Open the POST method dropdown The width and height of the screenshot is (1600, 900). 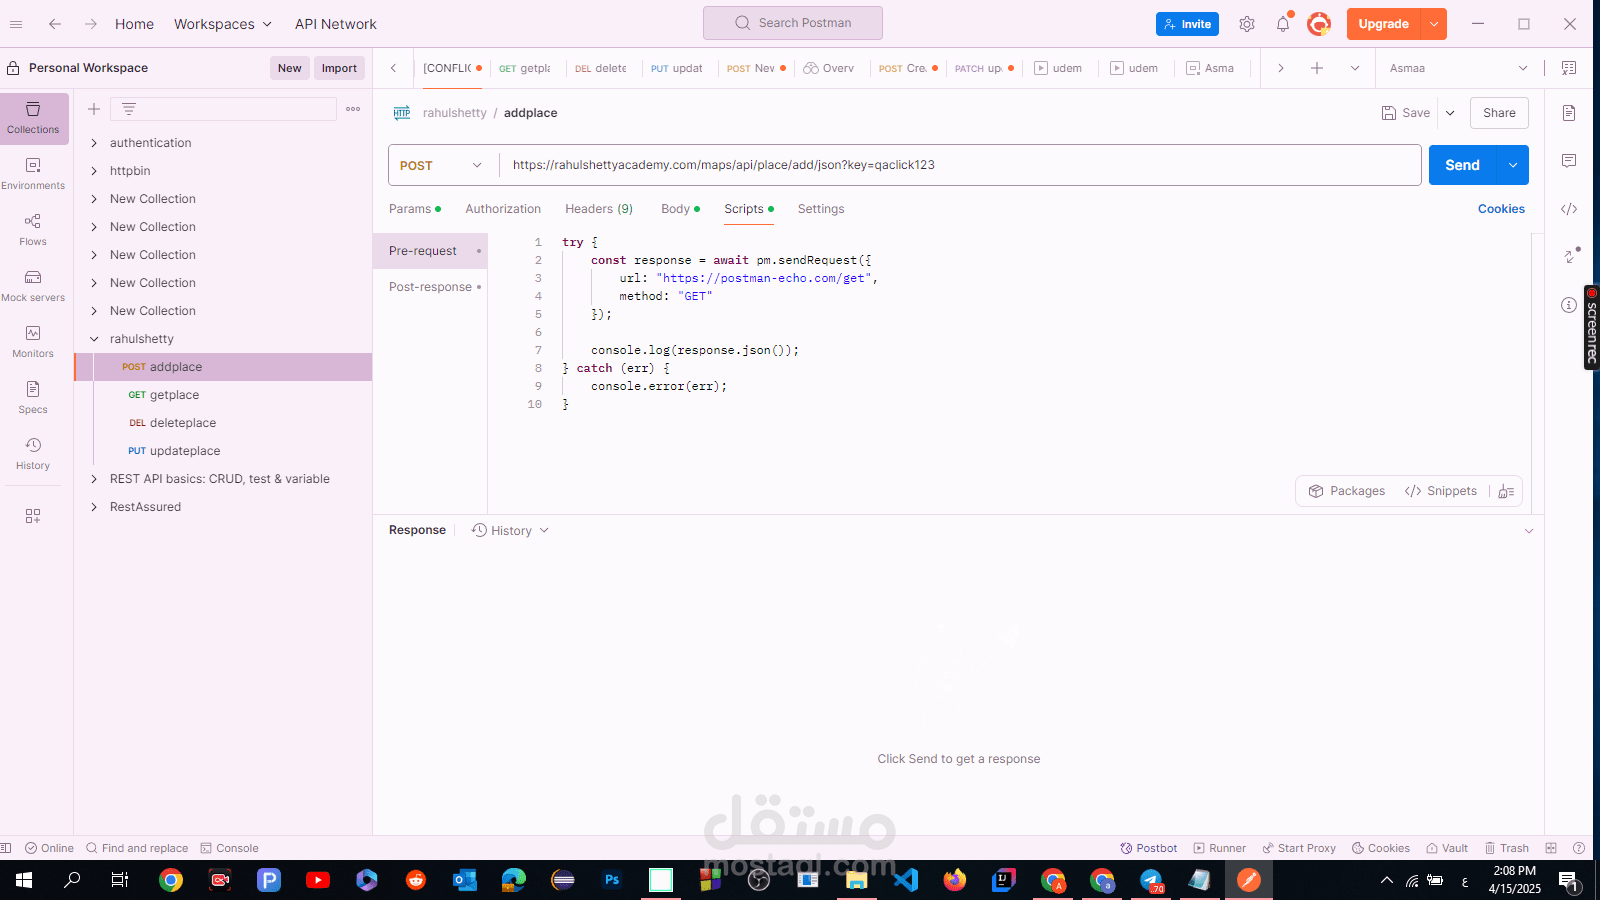[x=441, y=165]
